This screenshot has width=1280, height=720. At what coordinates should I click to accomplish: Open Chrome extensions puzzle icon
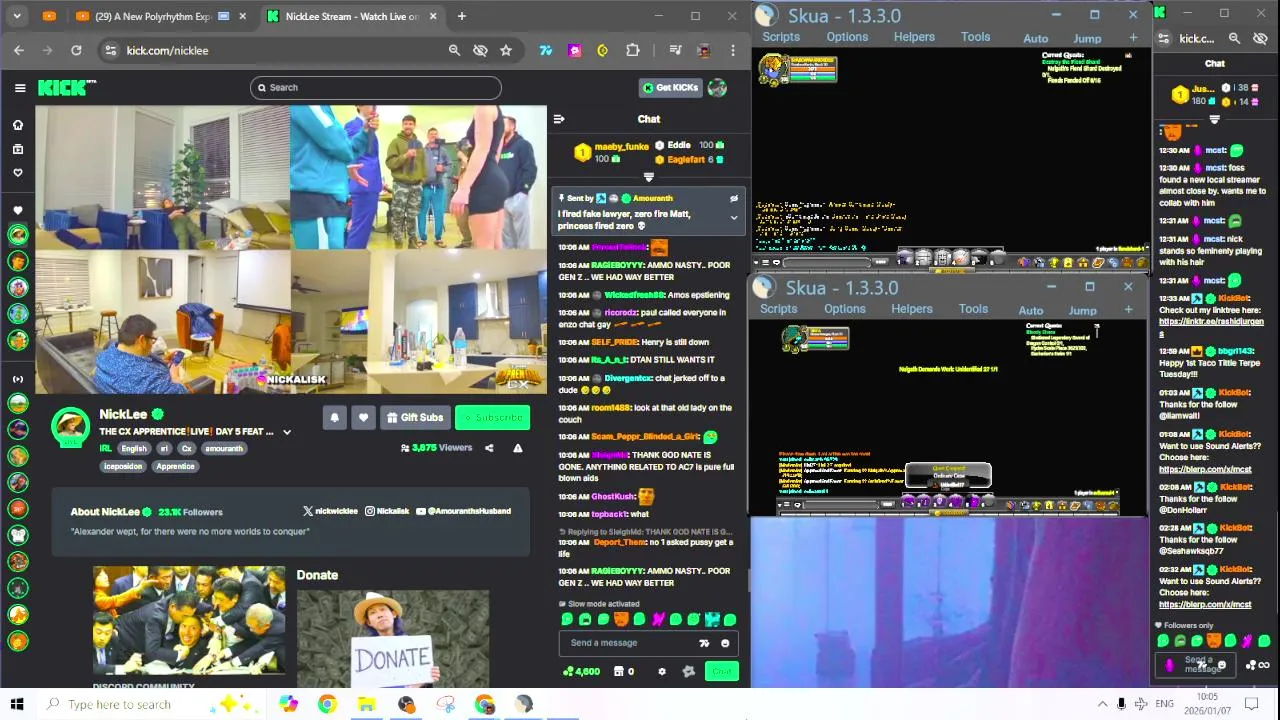[633, 50]
